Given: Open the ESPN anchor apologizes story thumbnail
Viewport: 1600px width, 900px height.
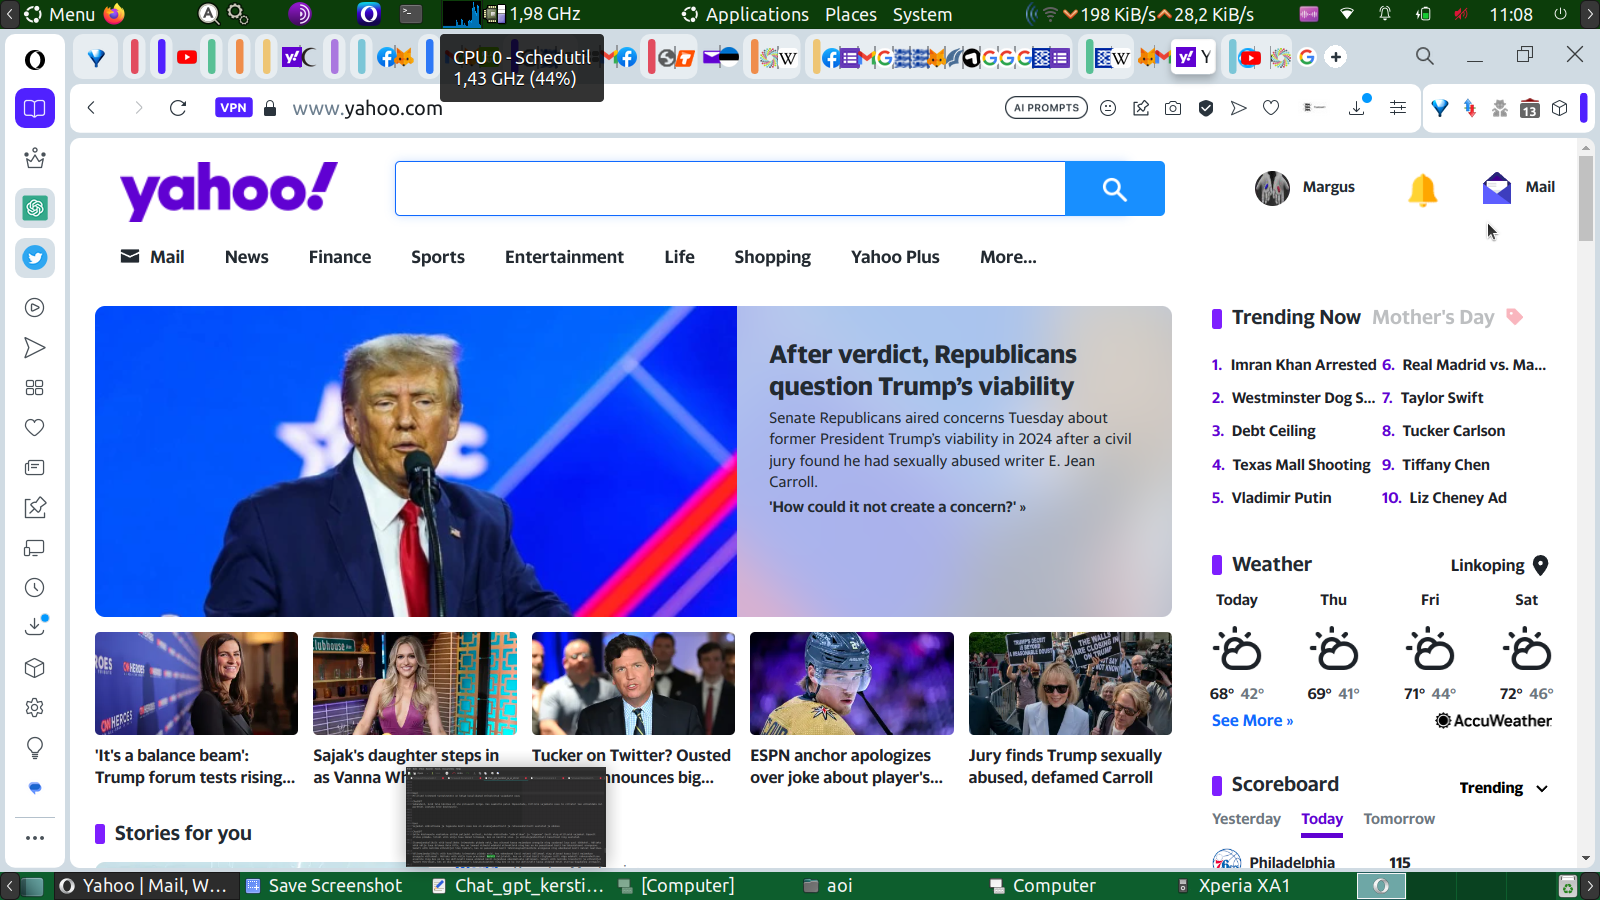Looking at the screenshot, I should [852, 683].
